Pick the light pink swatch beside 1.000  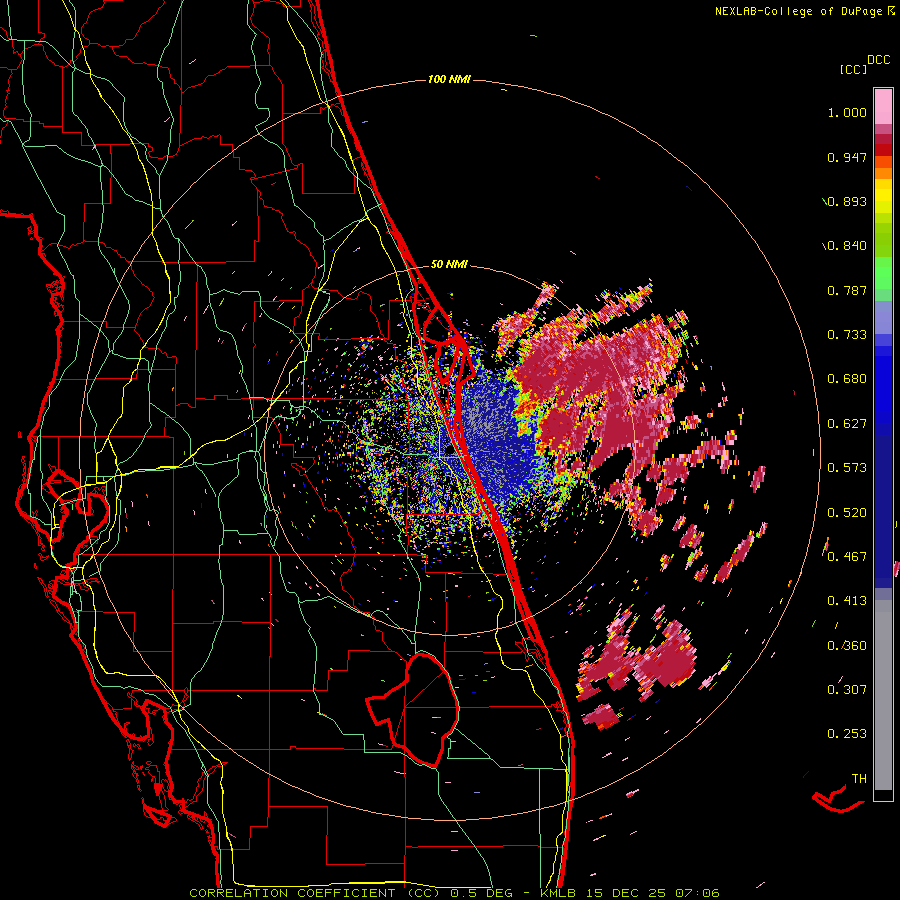[883, 107]
